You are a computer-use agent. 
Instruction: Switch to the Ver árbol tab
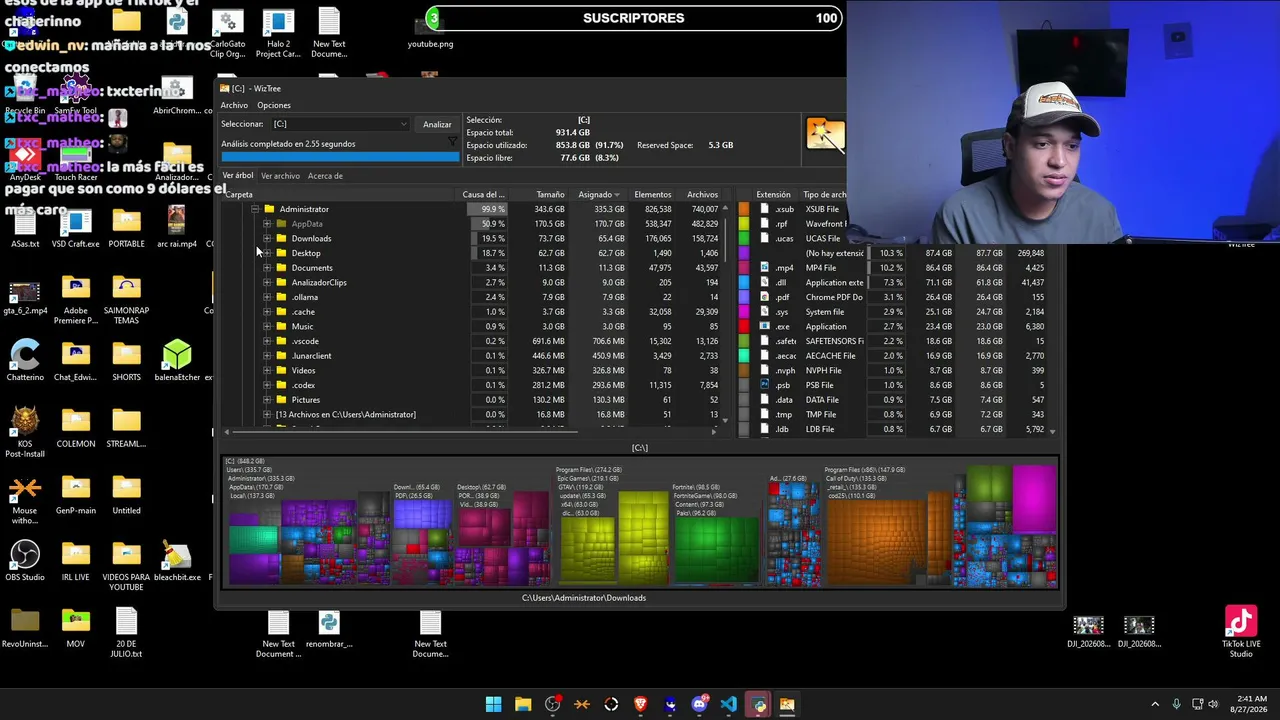tap(238, 176)
